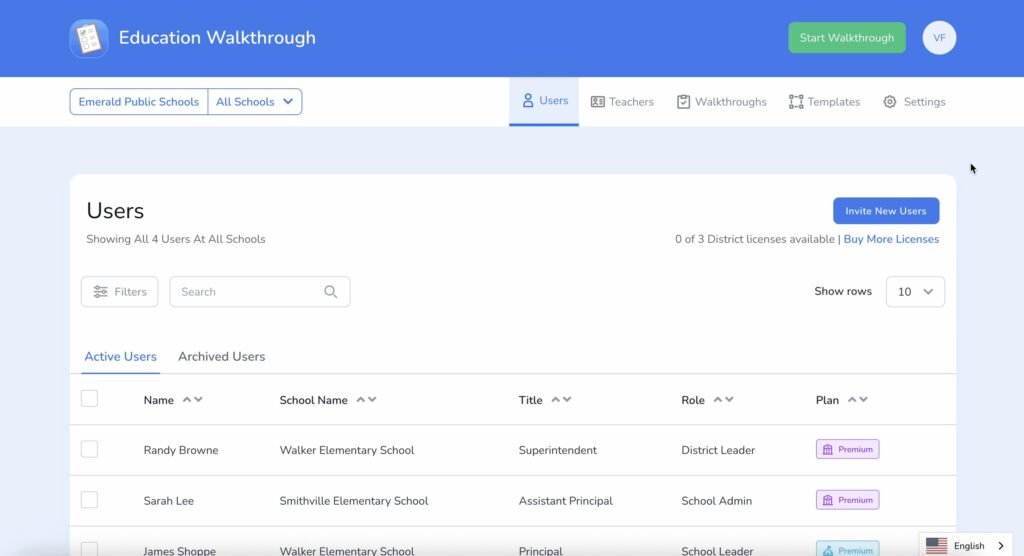1024x556 pixels.
Task: Sort by Role column arrows
Action: (x=723, y=400)
